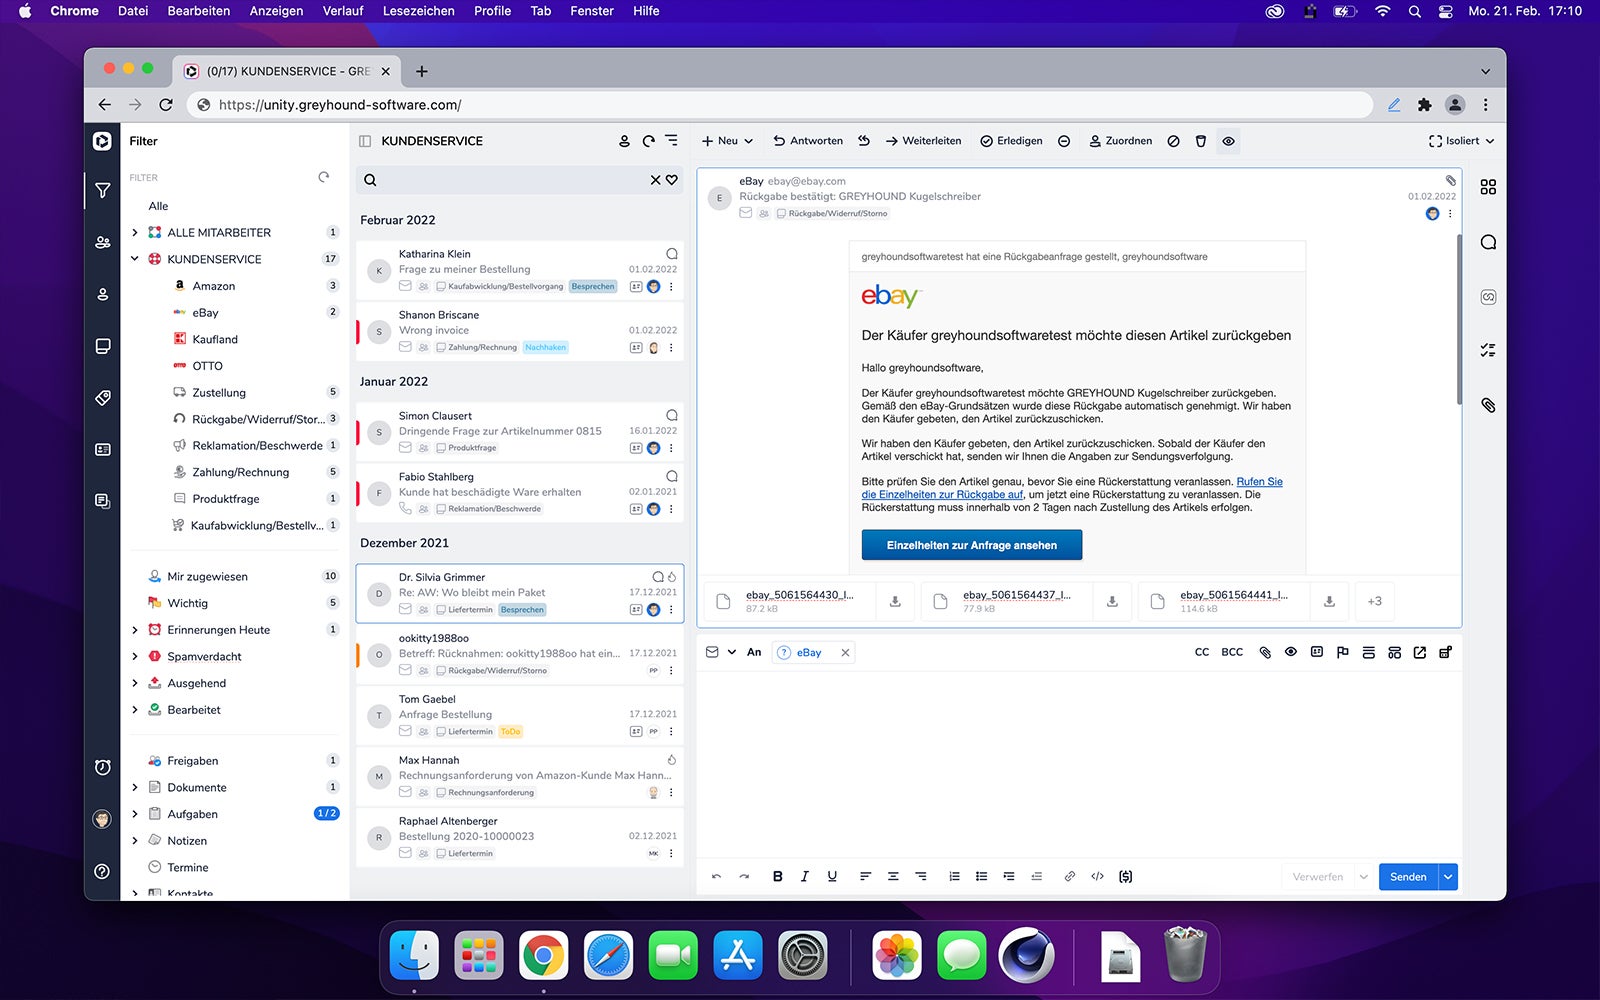
Task: Collapse the KUNDENSERVICE group
Action: tap(135, 259)
